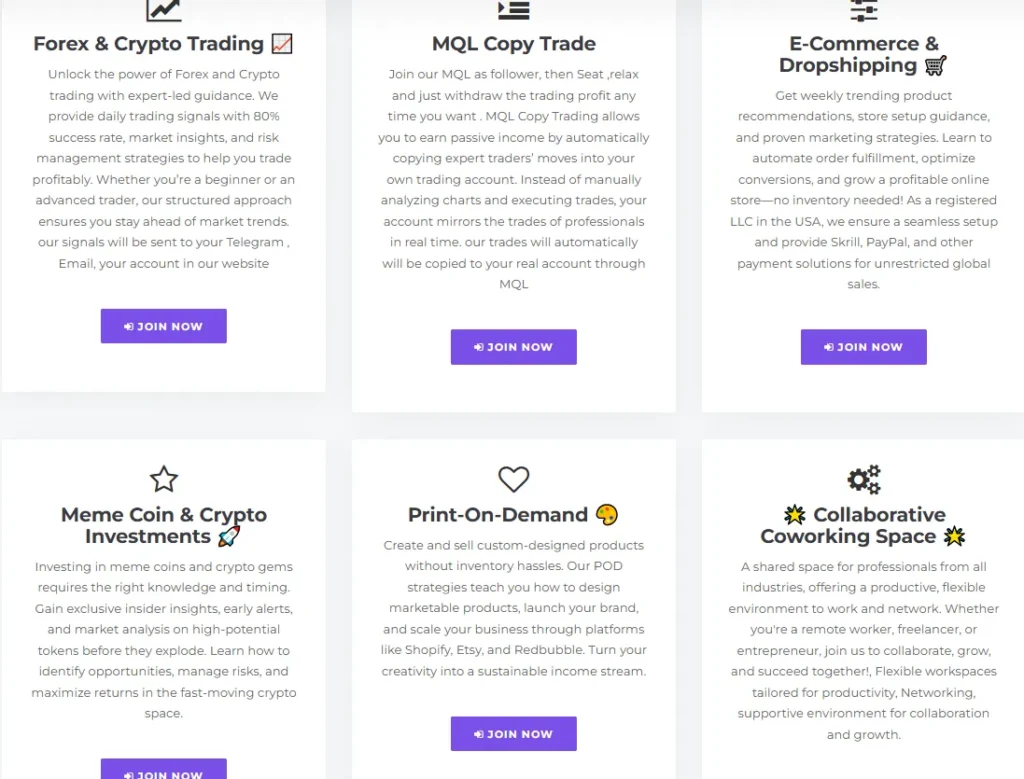The height and width of the screenshot is (779, 1024).
Task: Click the palette emoji beside Print-On-Demand
Action: [607, 515]
